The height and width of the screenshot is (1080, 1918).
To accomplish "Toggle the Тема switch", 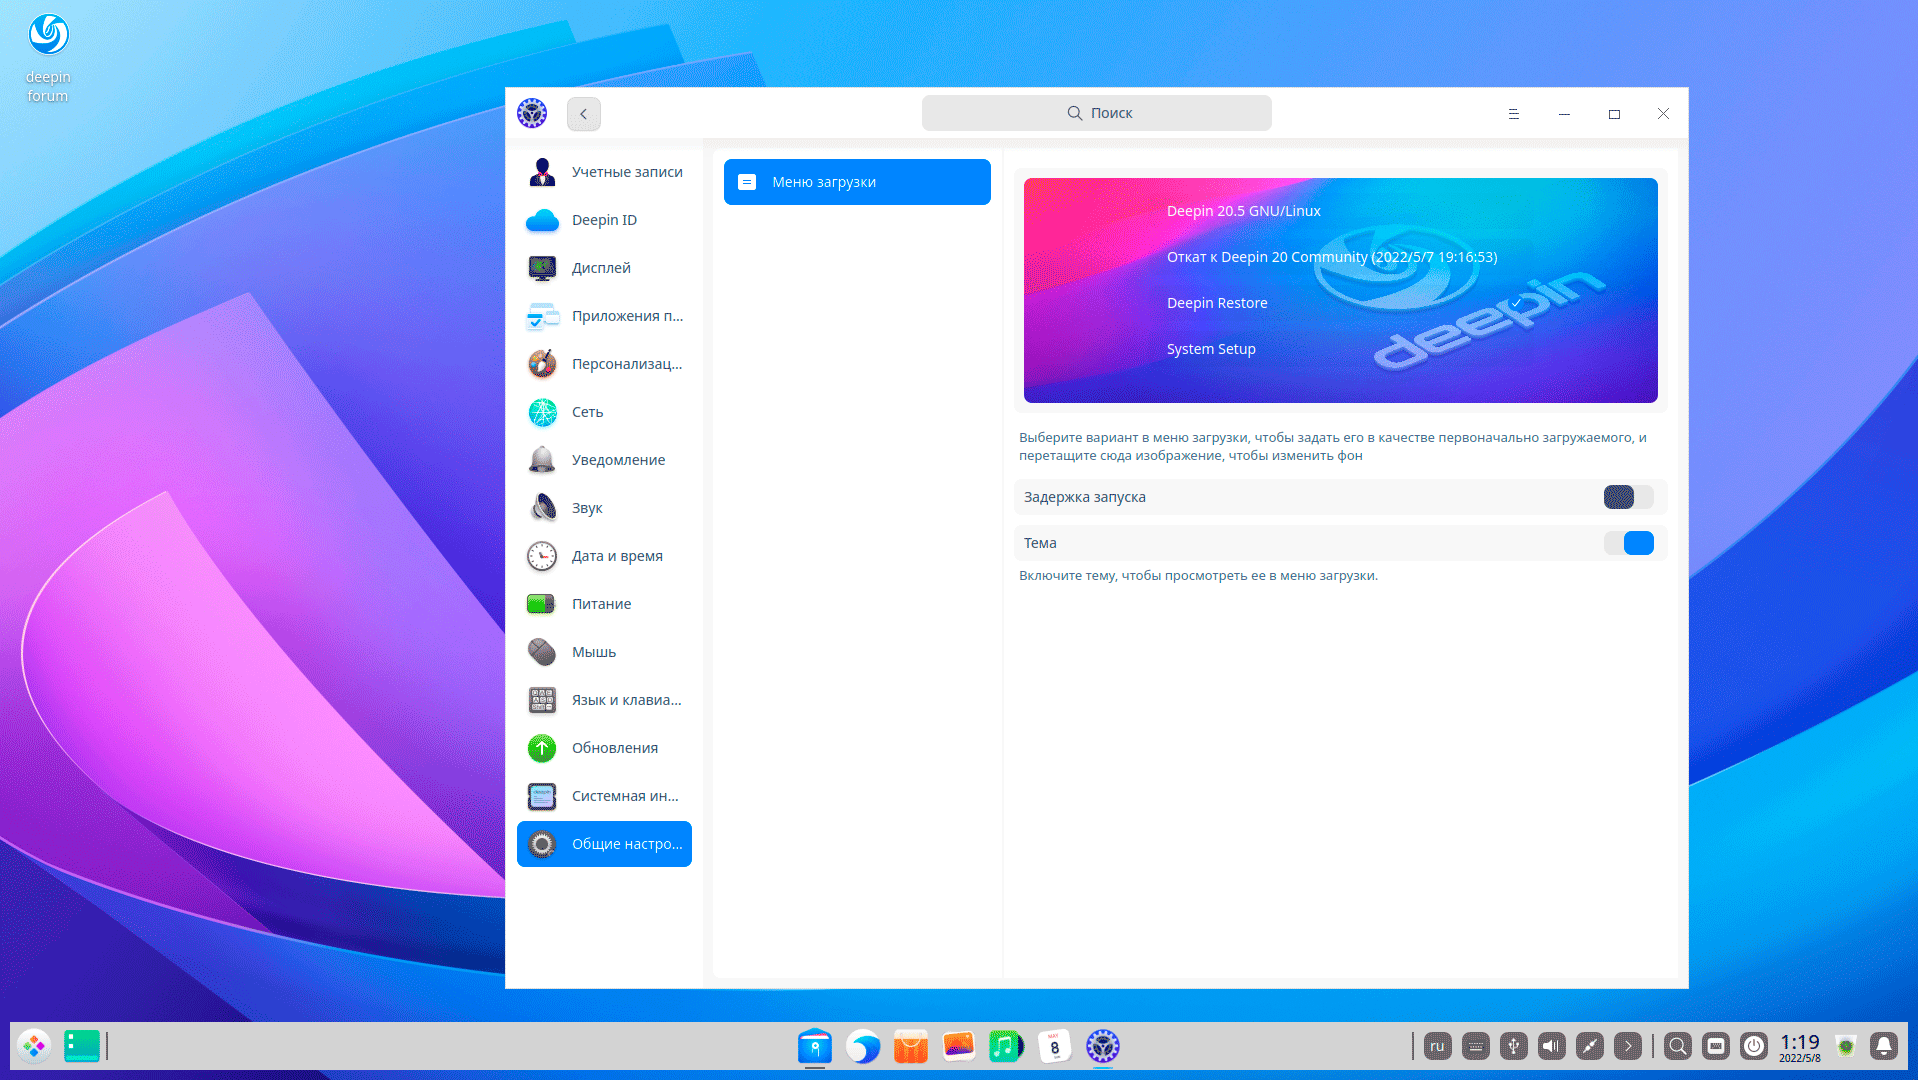I will pyautogui.click(x=1628, y=543).
